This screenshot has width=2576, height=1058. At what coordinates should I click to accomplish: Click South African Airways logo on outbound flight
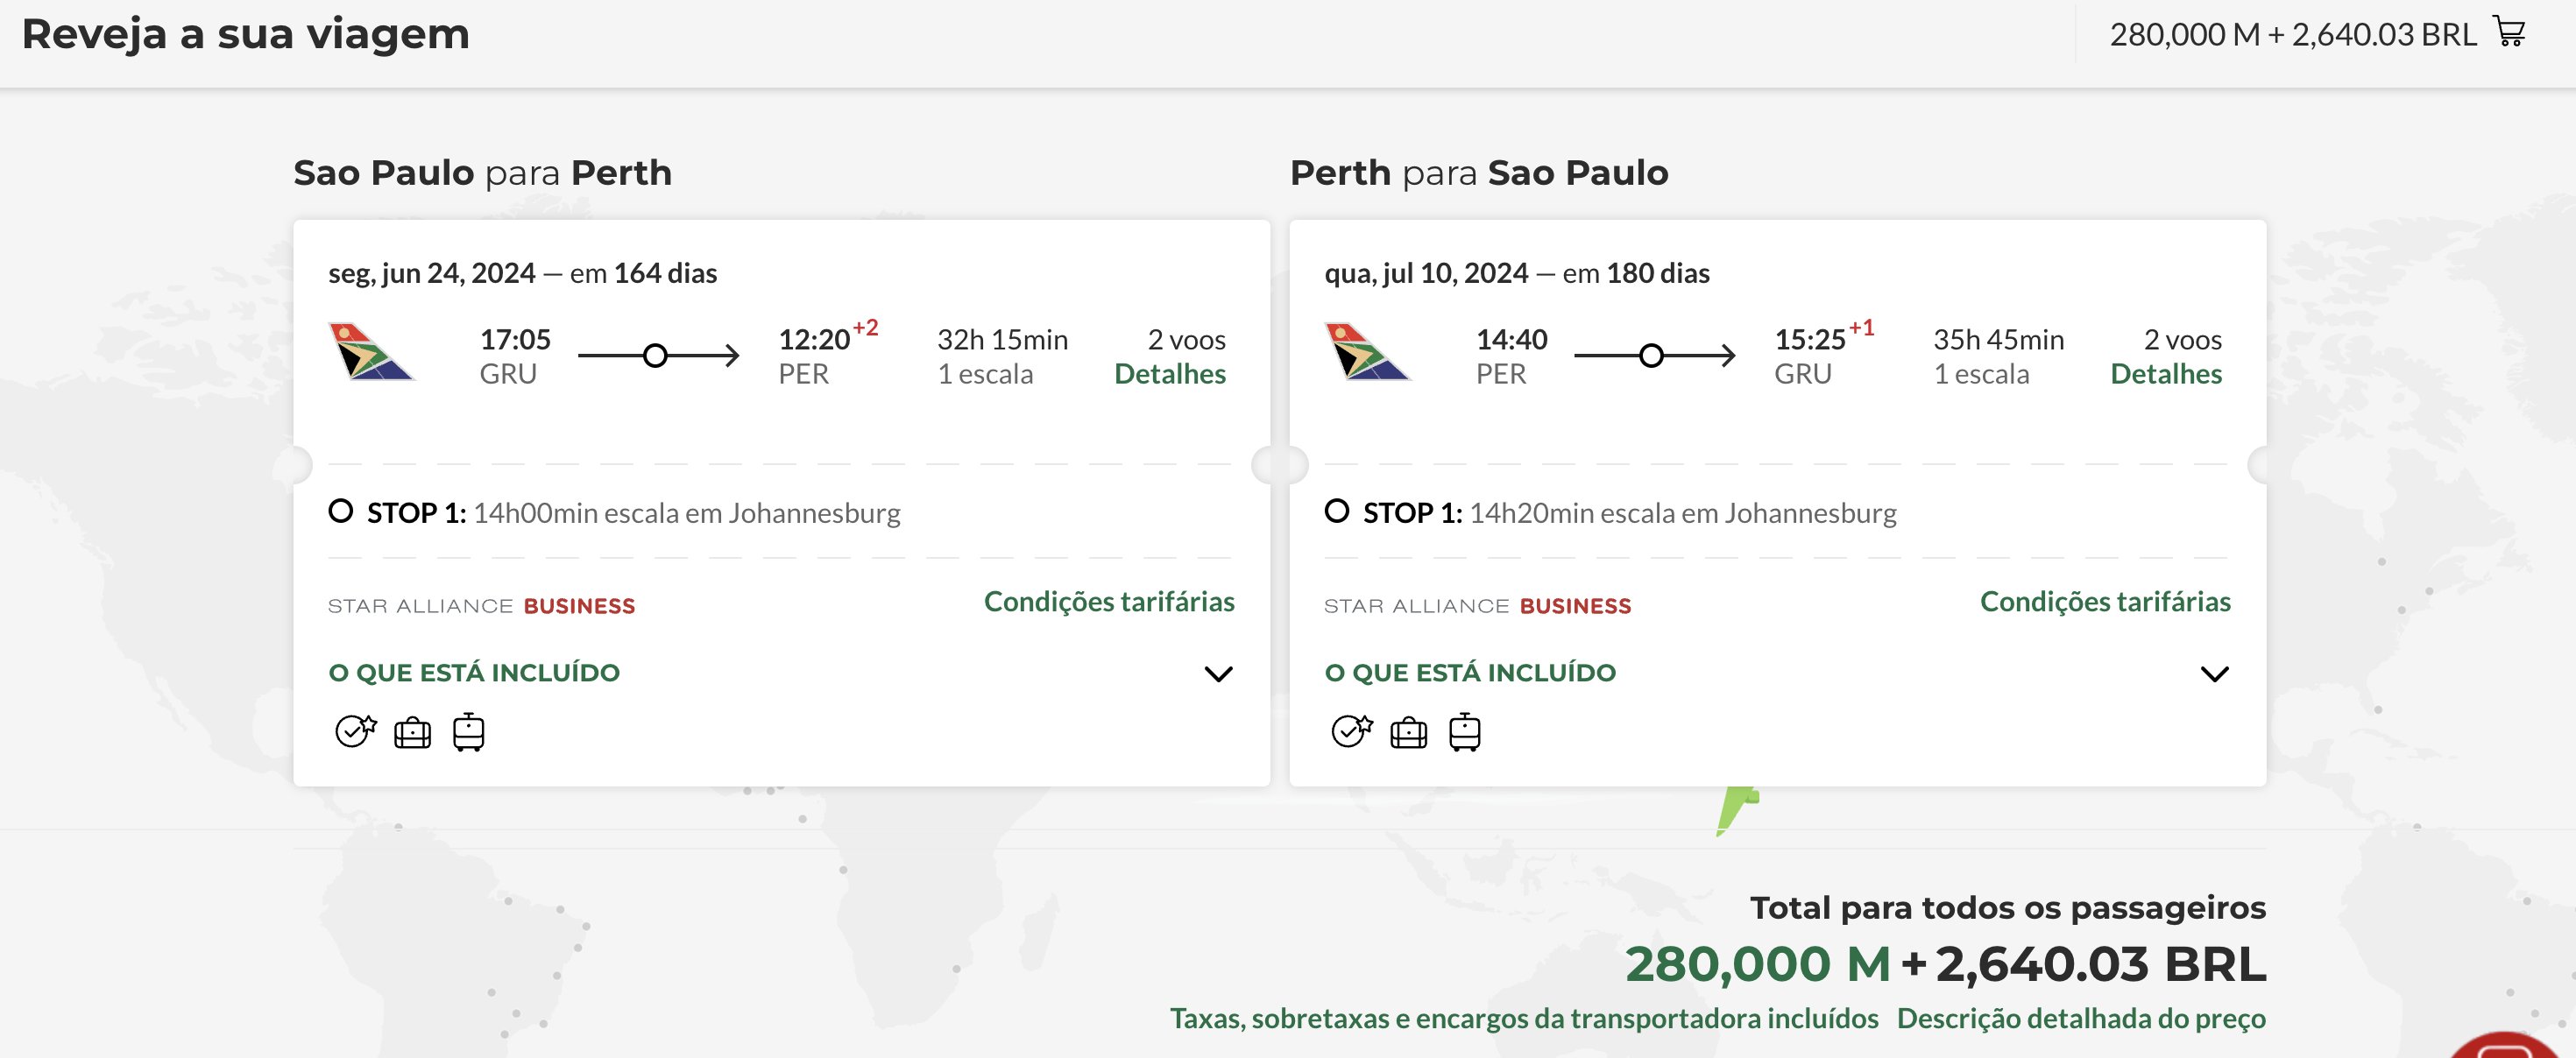[371, 352]
